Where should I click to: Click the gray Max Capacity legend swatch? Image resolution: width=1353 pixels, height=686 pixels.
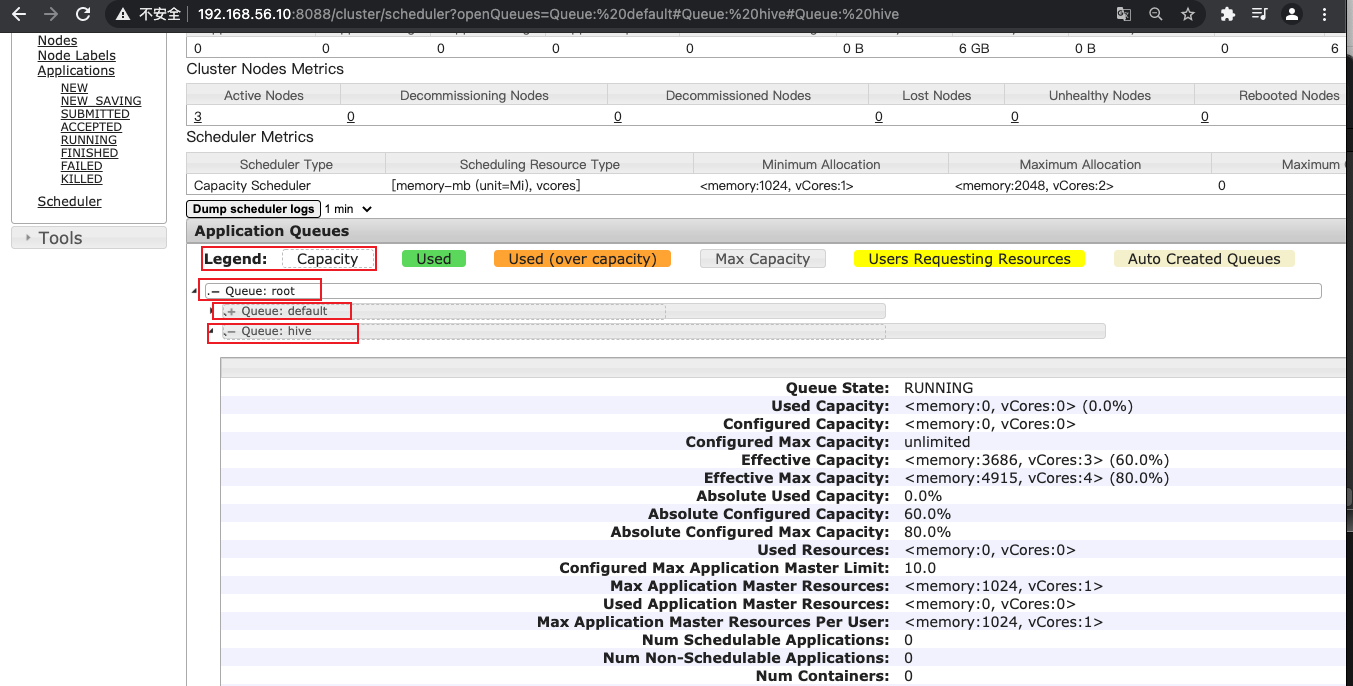[763, 259]
